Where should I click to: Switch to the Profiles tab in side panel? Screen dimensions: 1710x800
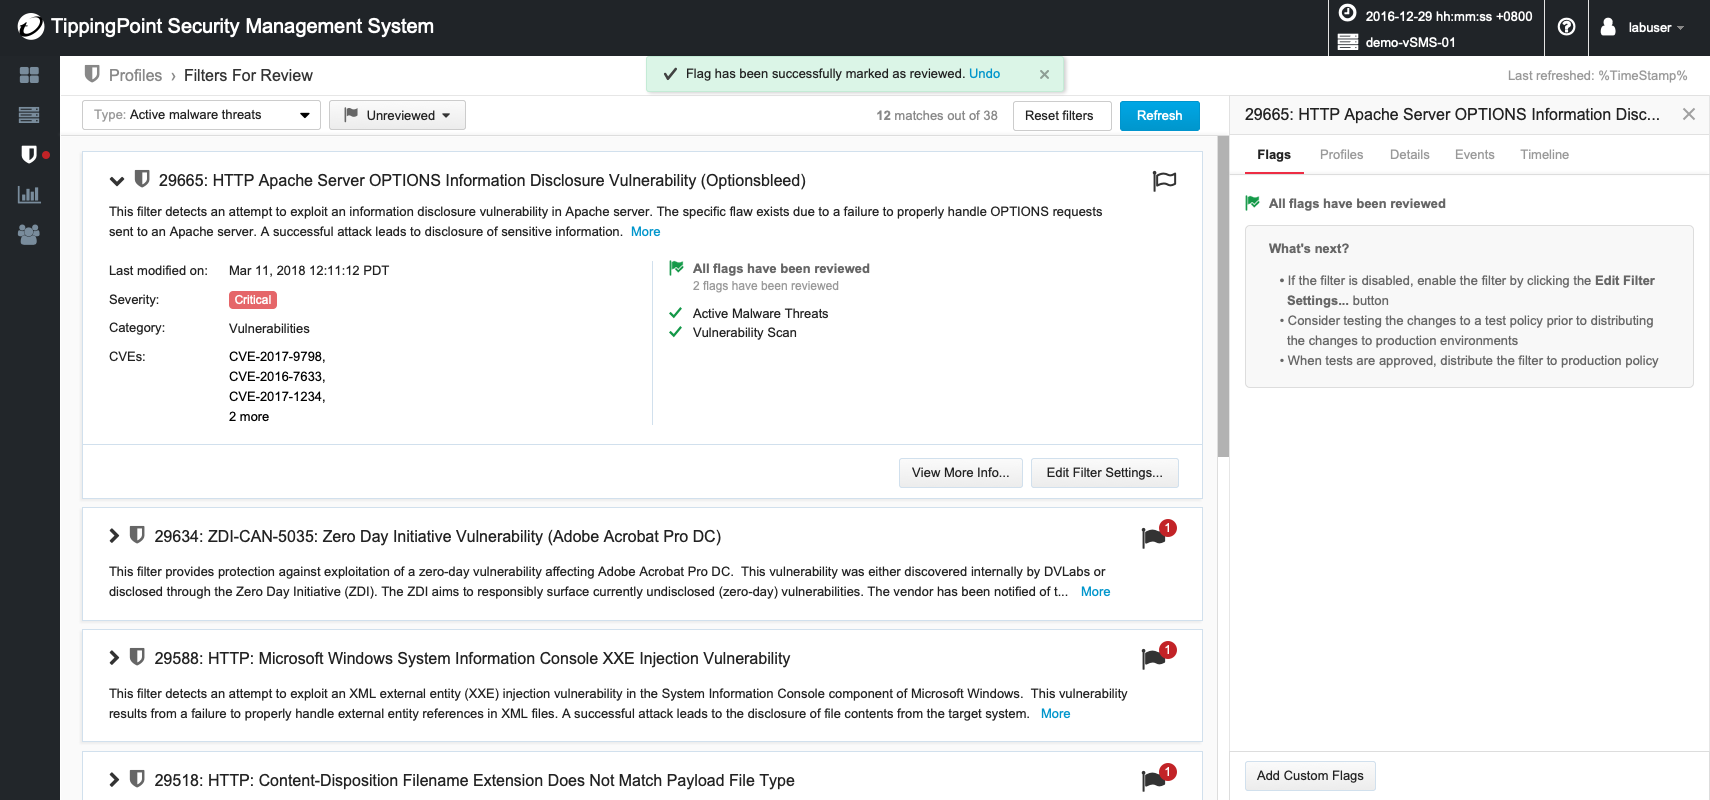pos(1341,155)
